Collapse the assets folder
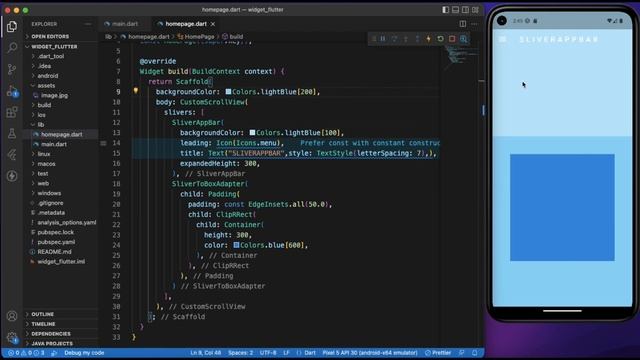 [46, 86]
